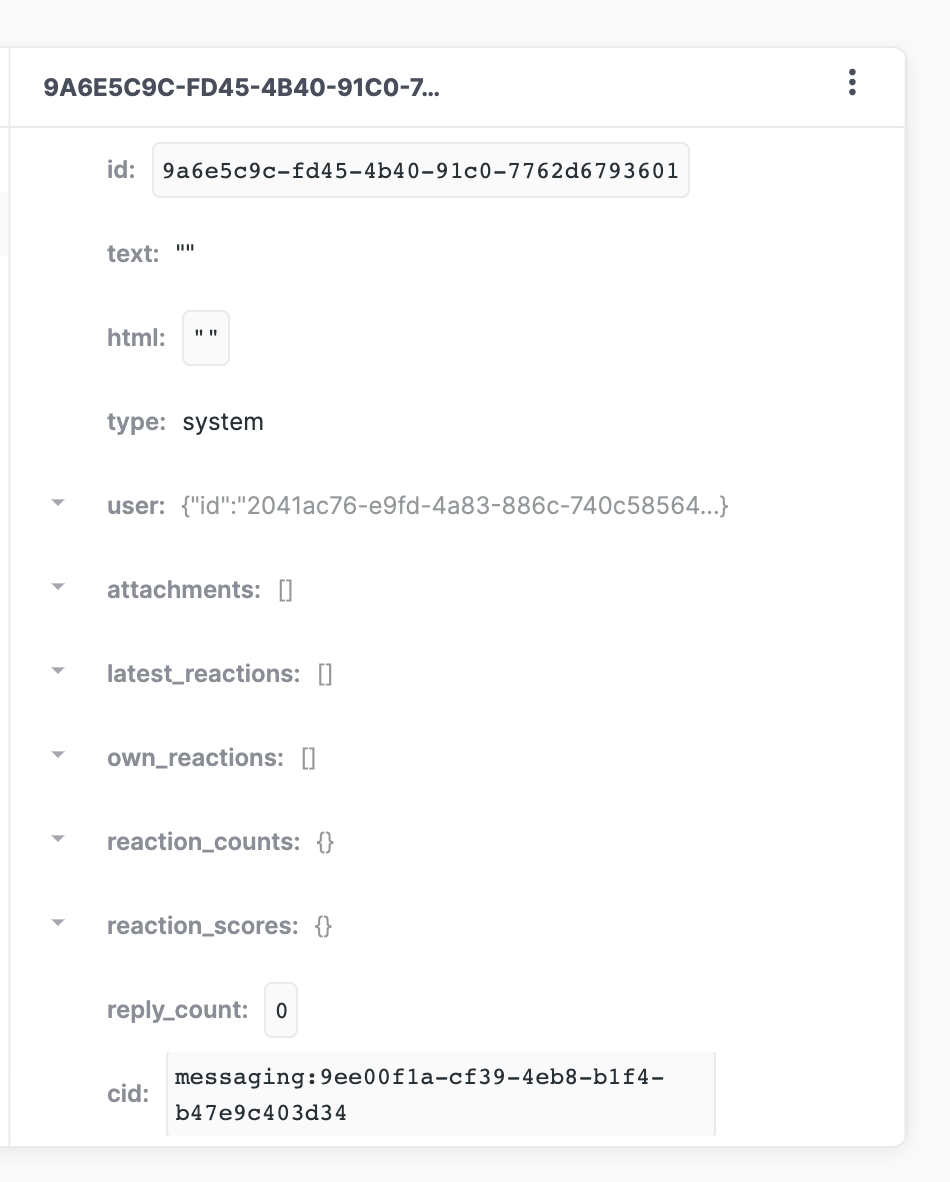The height and width of the screenshot is (1182, 950).
Task: Click the chevron icon next to reaction_scores
Action: 57,923
